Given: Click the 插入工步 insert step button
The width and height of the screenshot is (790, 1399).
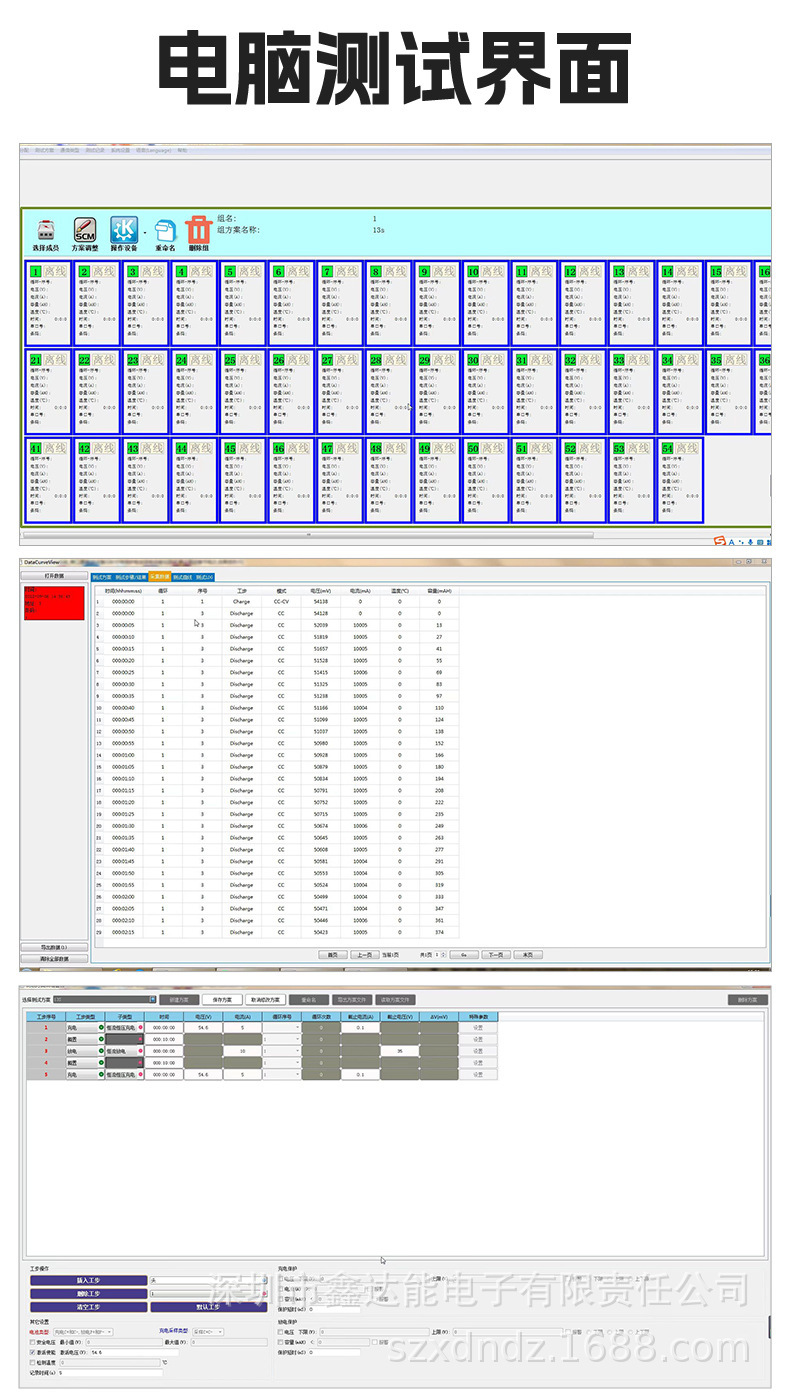Looking at the screenshot, I should 89,1280.
